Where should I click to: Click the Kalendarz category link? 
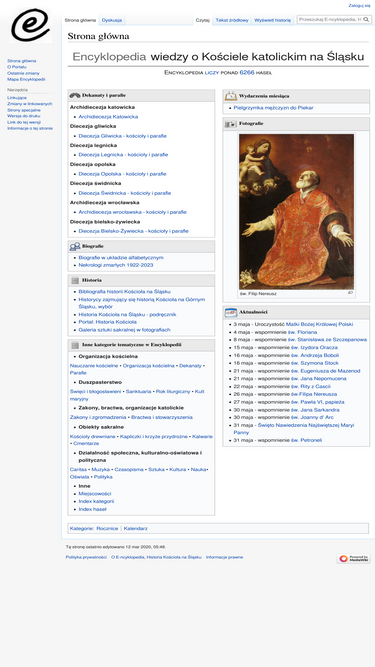[136, 528]
